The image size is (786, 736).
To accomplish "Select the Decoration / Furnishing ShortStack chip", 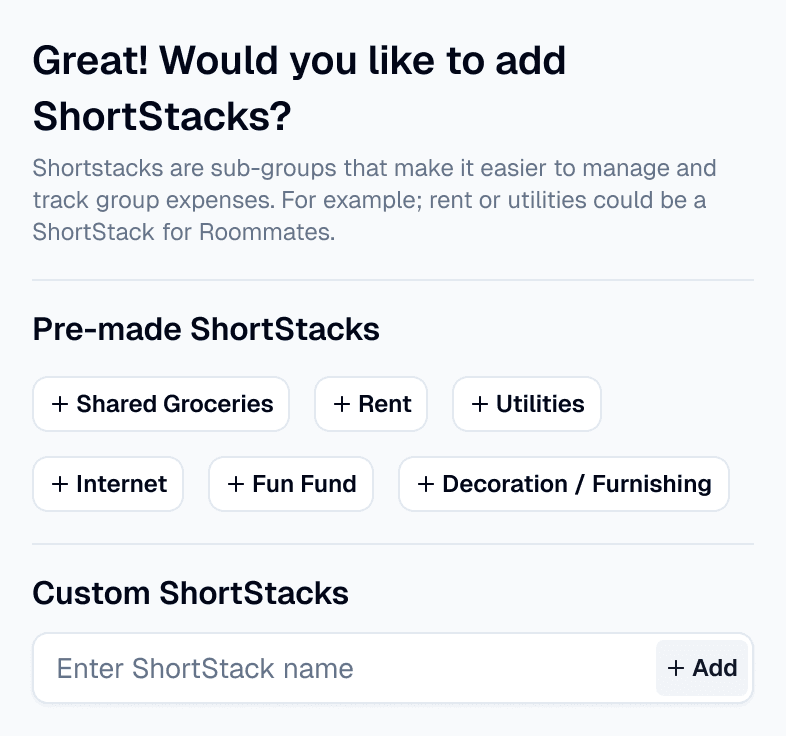I will 564,484.
